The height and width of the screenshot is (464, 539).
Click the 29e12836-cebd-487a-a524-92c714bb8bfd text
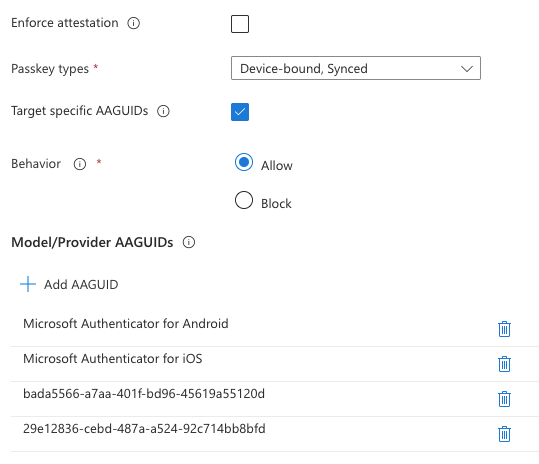[144, 429]
